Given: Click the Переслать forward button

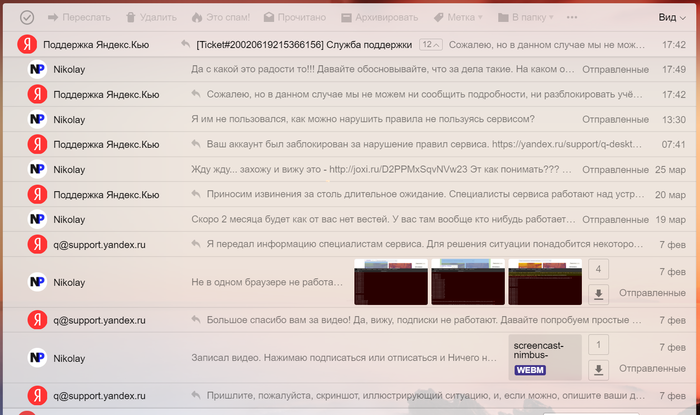Looking at the screenshot, I should point(79,17).
